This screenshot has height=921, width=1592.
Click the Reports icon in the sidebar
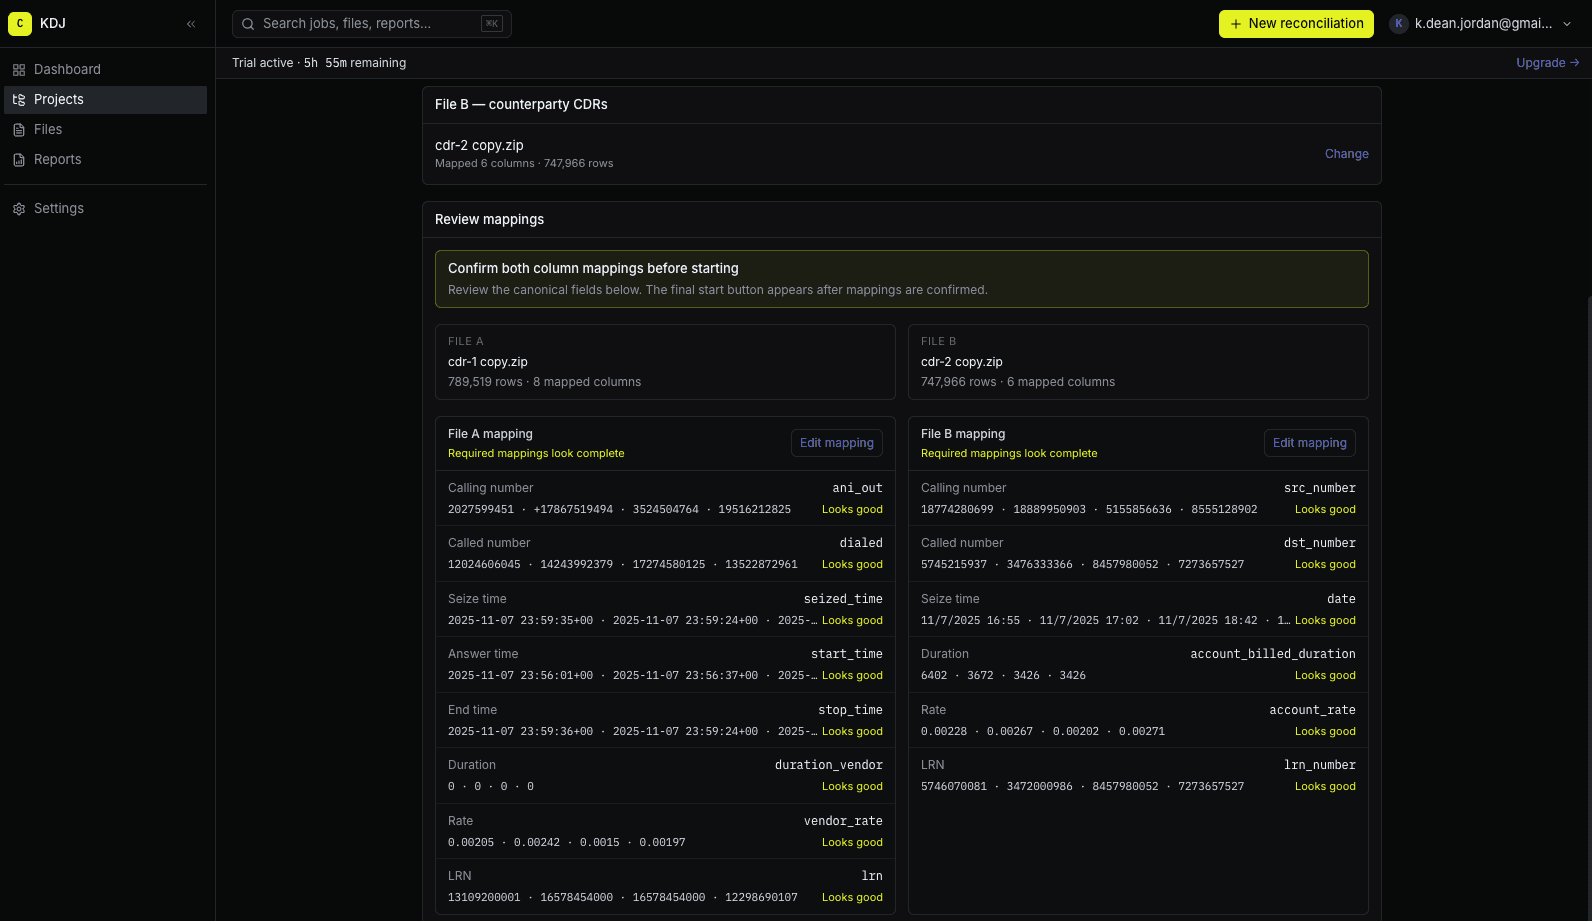[x=19, y=160]
